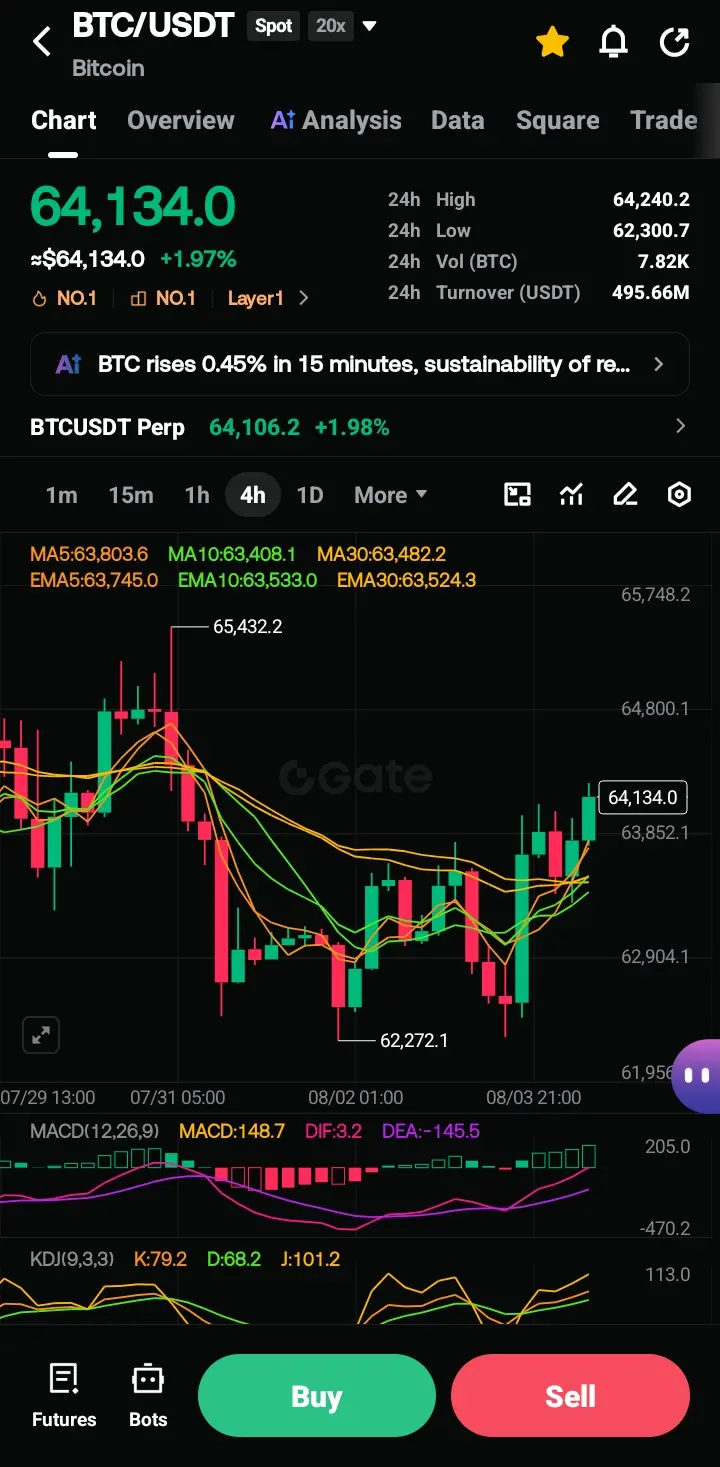This screenshot has height=1467, width=720.
Task: Select the 1m timeframe
Action: point(62,495)
